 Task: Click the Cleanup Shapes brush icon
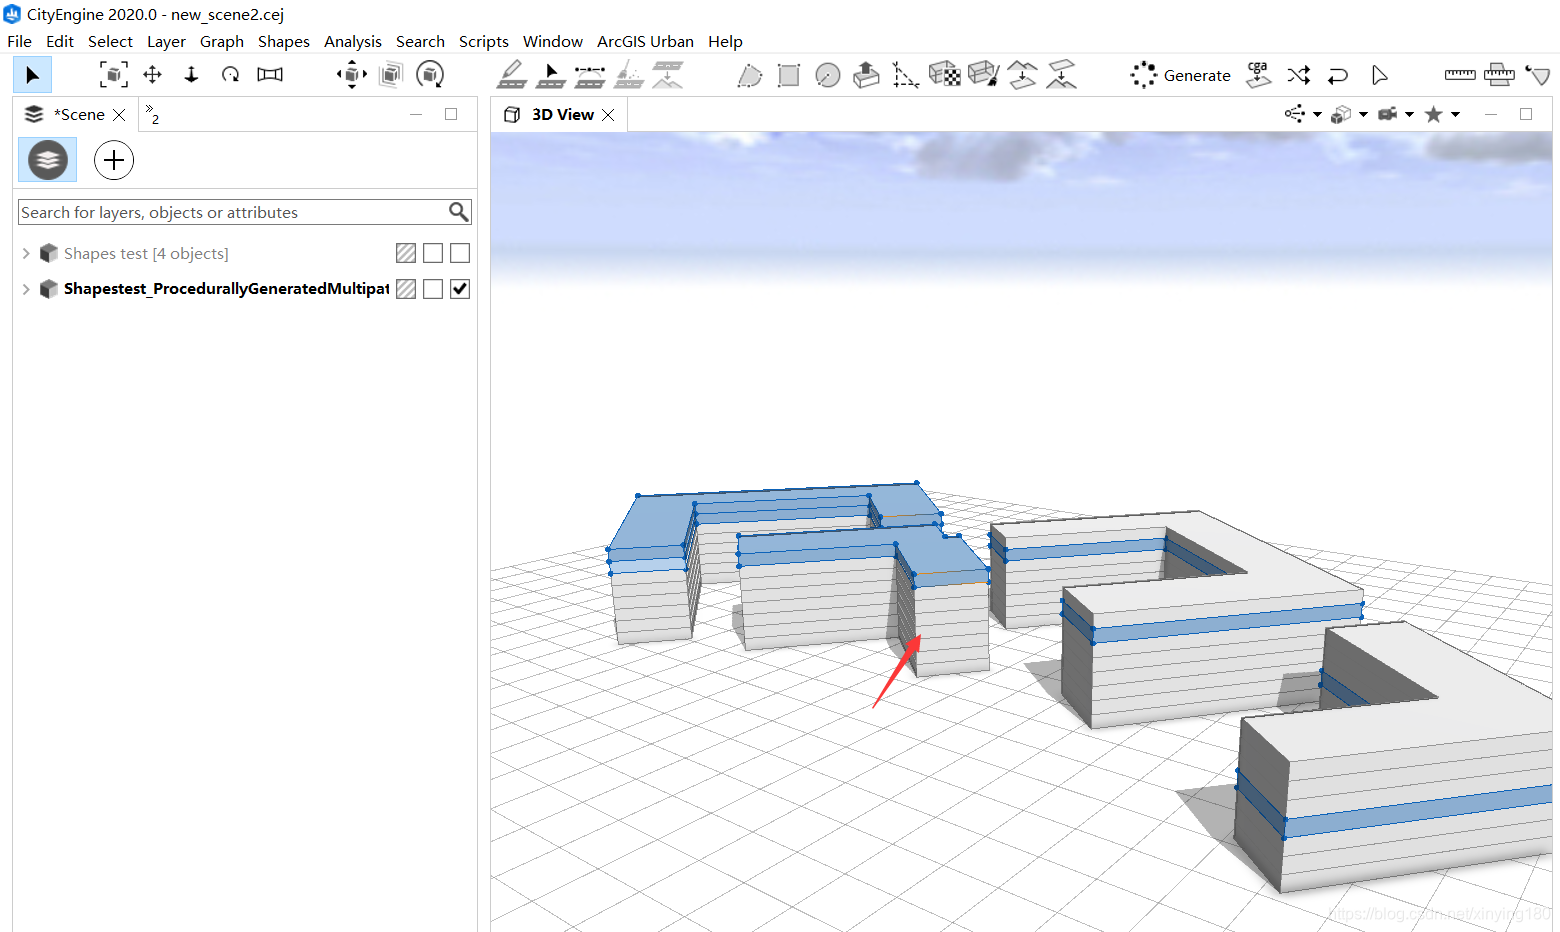click(984, 75)
